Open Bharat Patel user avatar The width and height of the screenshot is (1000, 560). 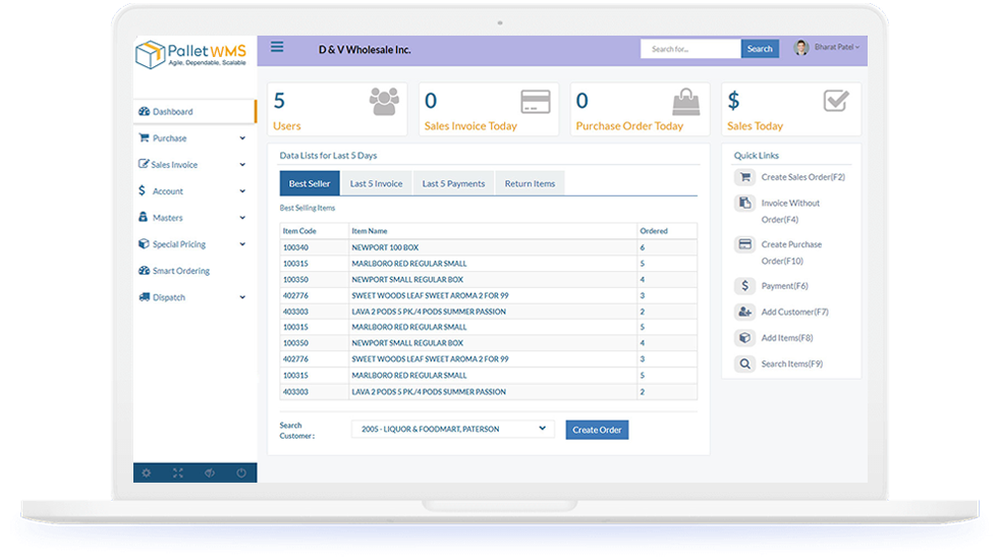tap(801, 47)
